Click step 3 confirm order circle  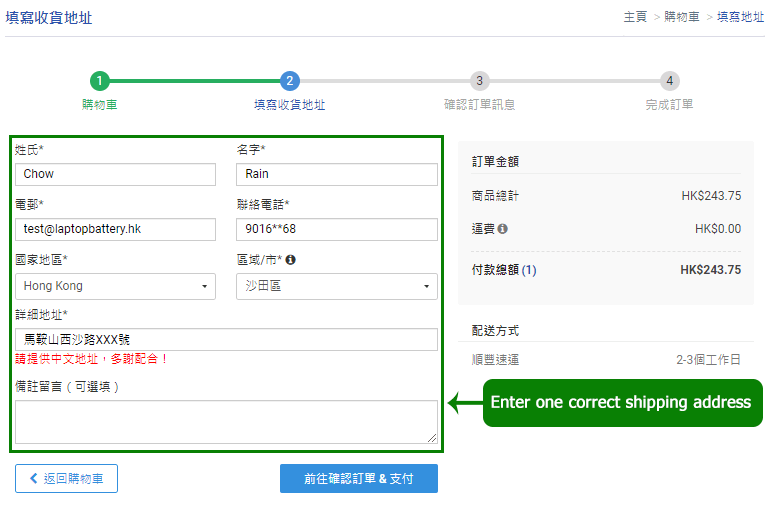coord(479,81)
